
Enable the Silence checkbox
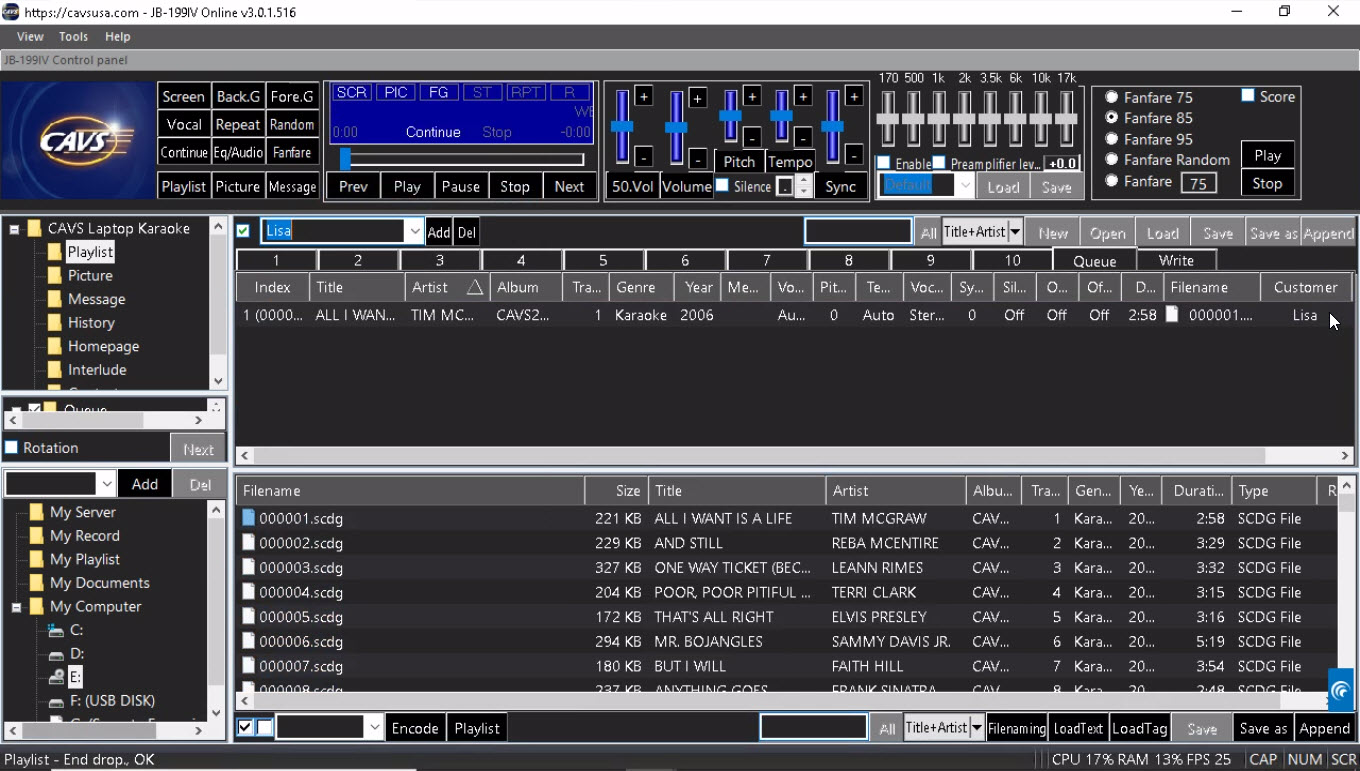point(722,185)
